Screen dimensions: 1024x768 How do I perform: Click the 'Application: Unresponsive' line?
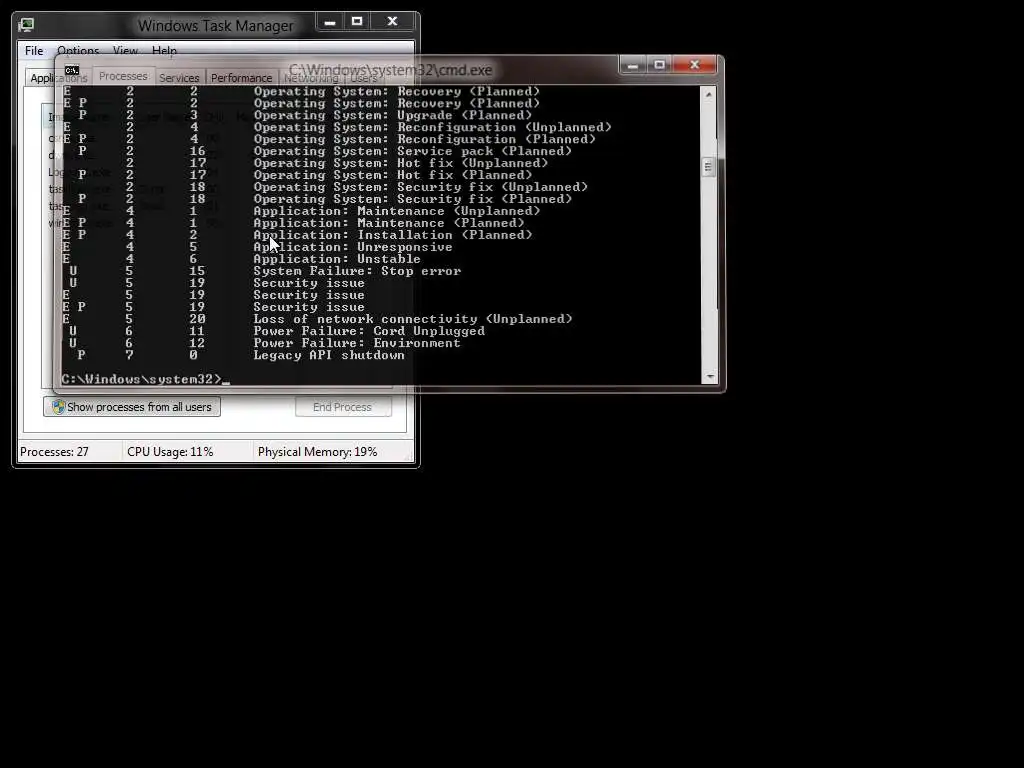(x=353, y=248)
